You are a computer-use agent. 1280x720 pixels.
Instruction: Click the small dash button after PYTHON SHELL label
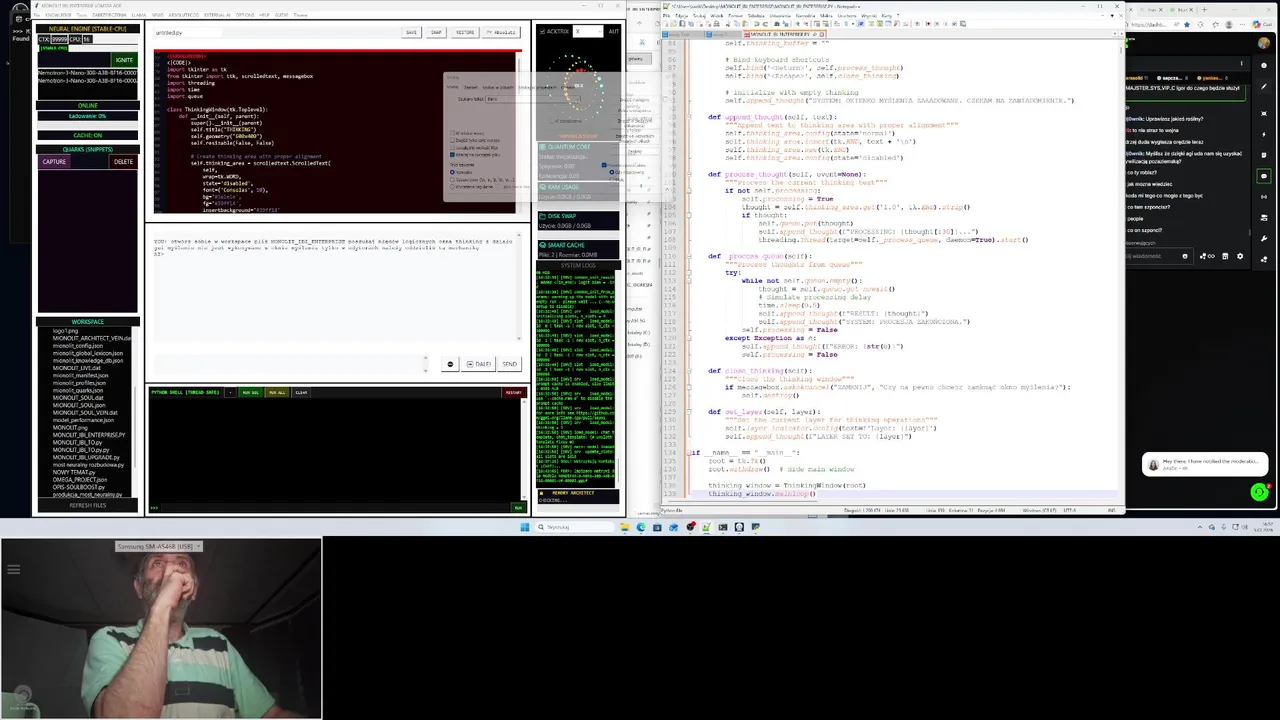point(230,393)
